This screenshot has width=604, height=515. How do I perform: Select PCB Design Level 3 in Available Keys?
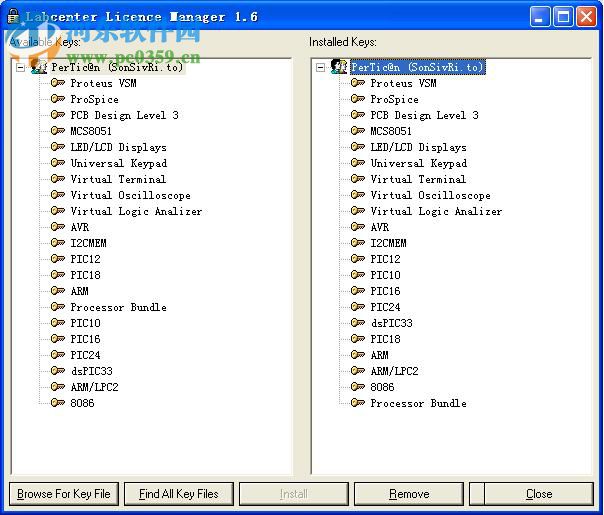124,115
